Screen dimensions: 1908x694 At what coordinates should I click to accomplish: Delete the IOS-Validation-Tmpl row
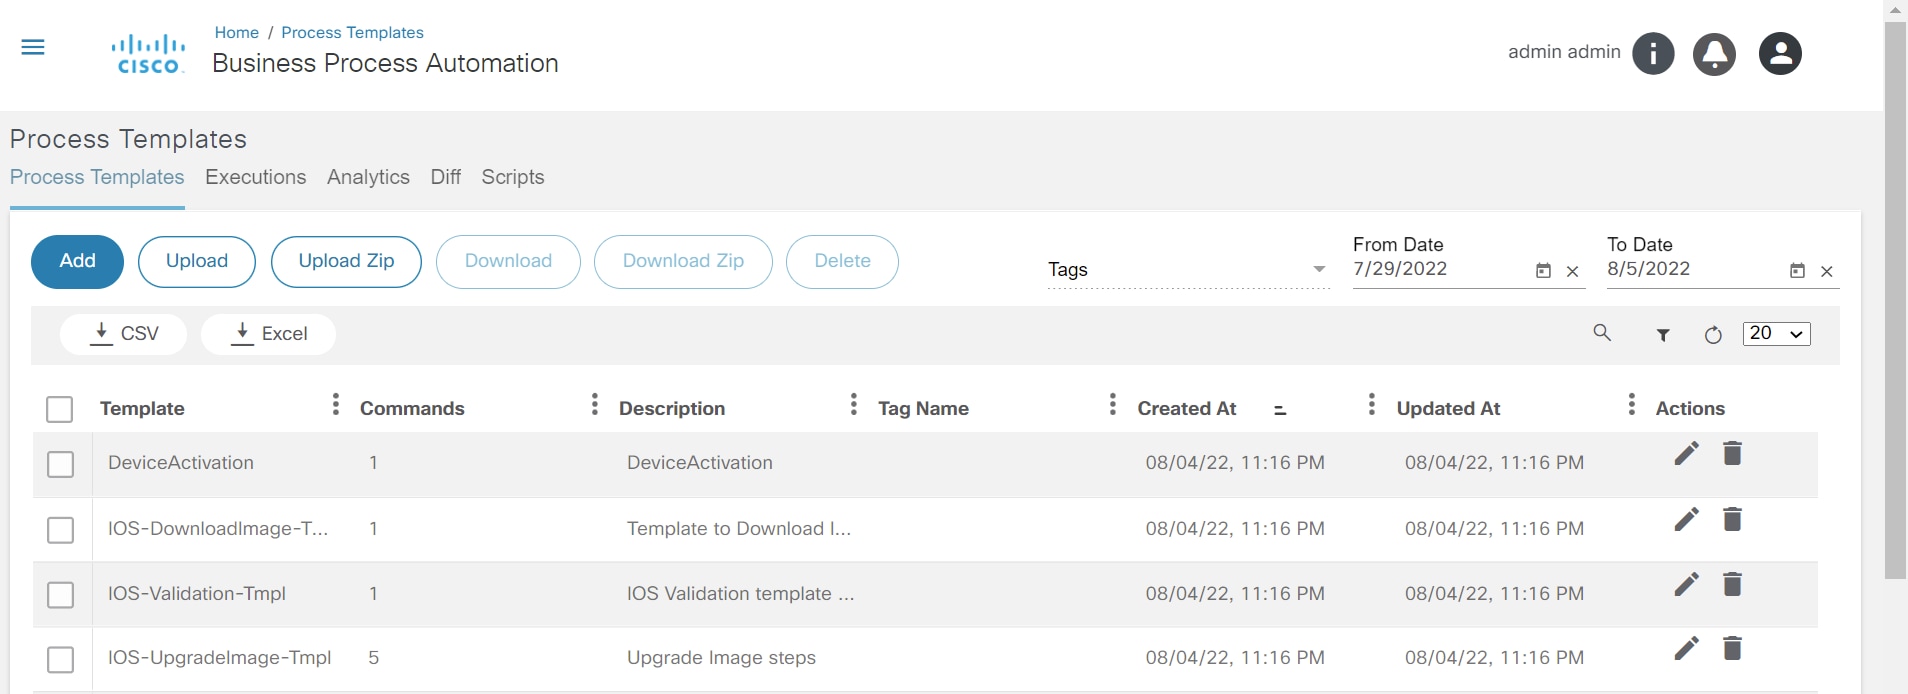[x=1732, y=585]
